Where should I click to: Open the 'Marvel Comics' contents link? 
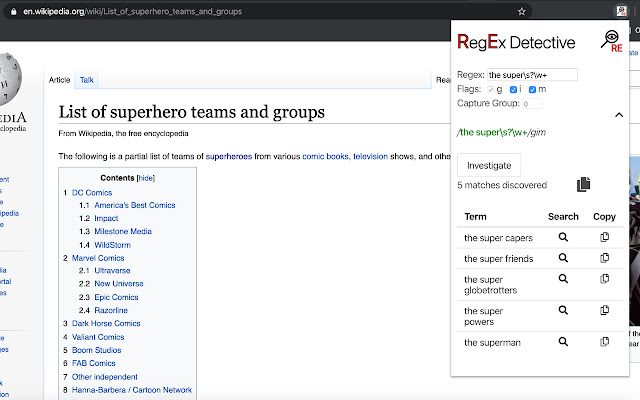click(x=97, y=258)
